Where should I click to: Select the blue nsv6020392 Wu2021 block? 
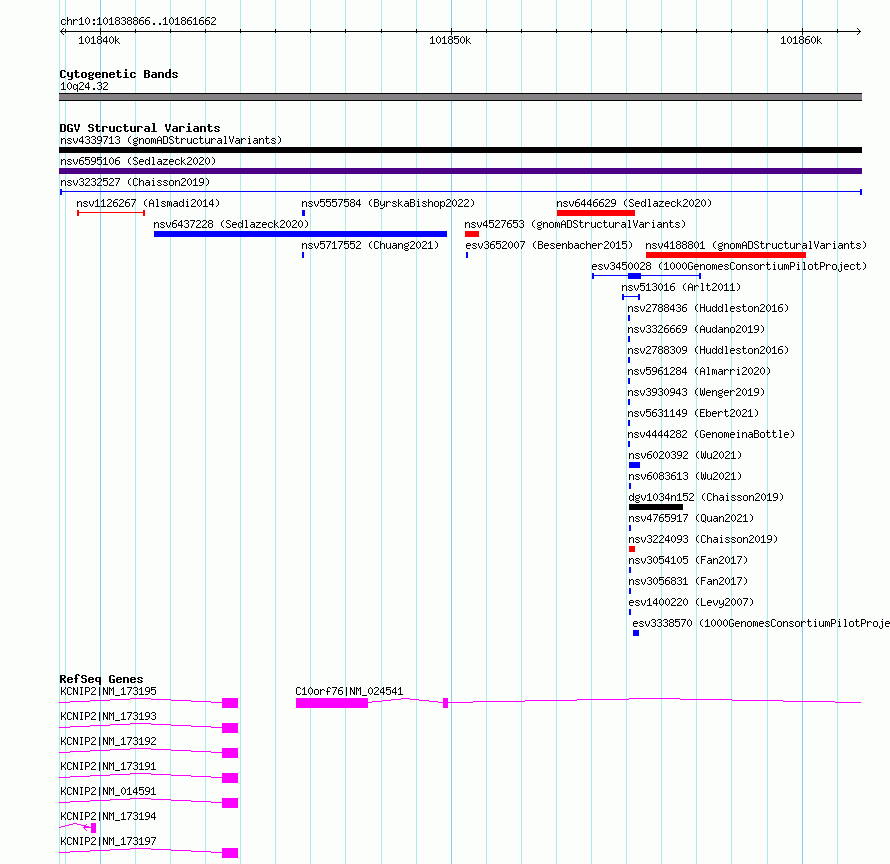[x=635, y=465]
